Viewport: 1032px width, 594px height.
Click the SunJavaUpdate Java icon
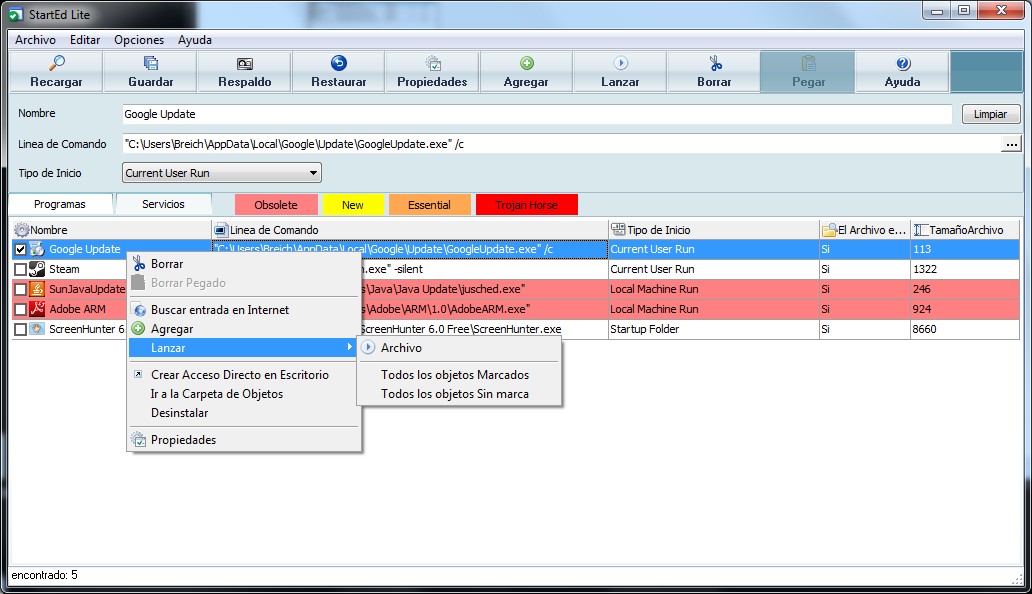(x=38, y=289)
